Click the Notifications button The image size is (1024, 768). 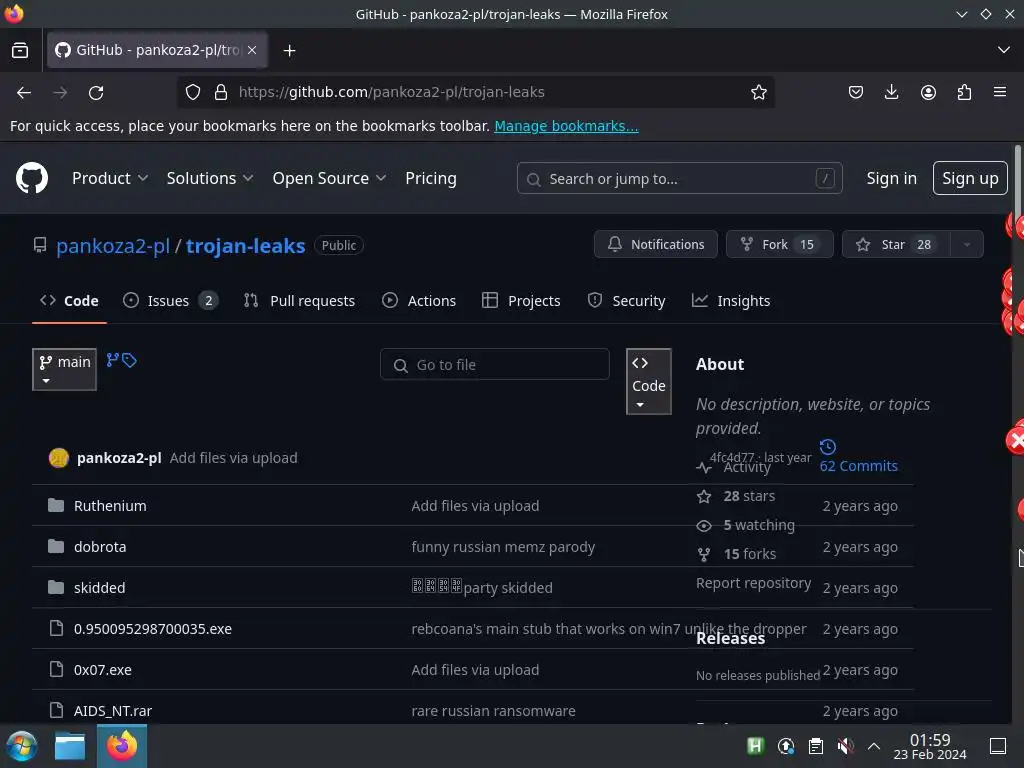point(656,244)
